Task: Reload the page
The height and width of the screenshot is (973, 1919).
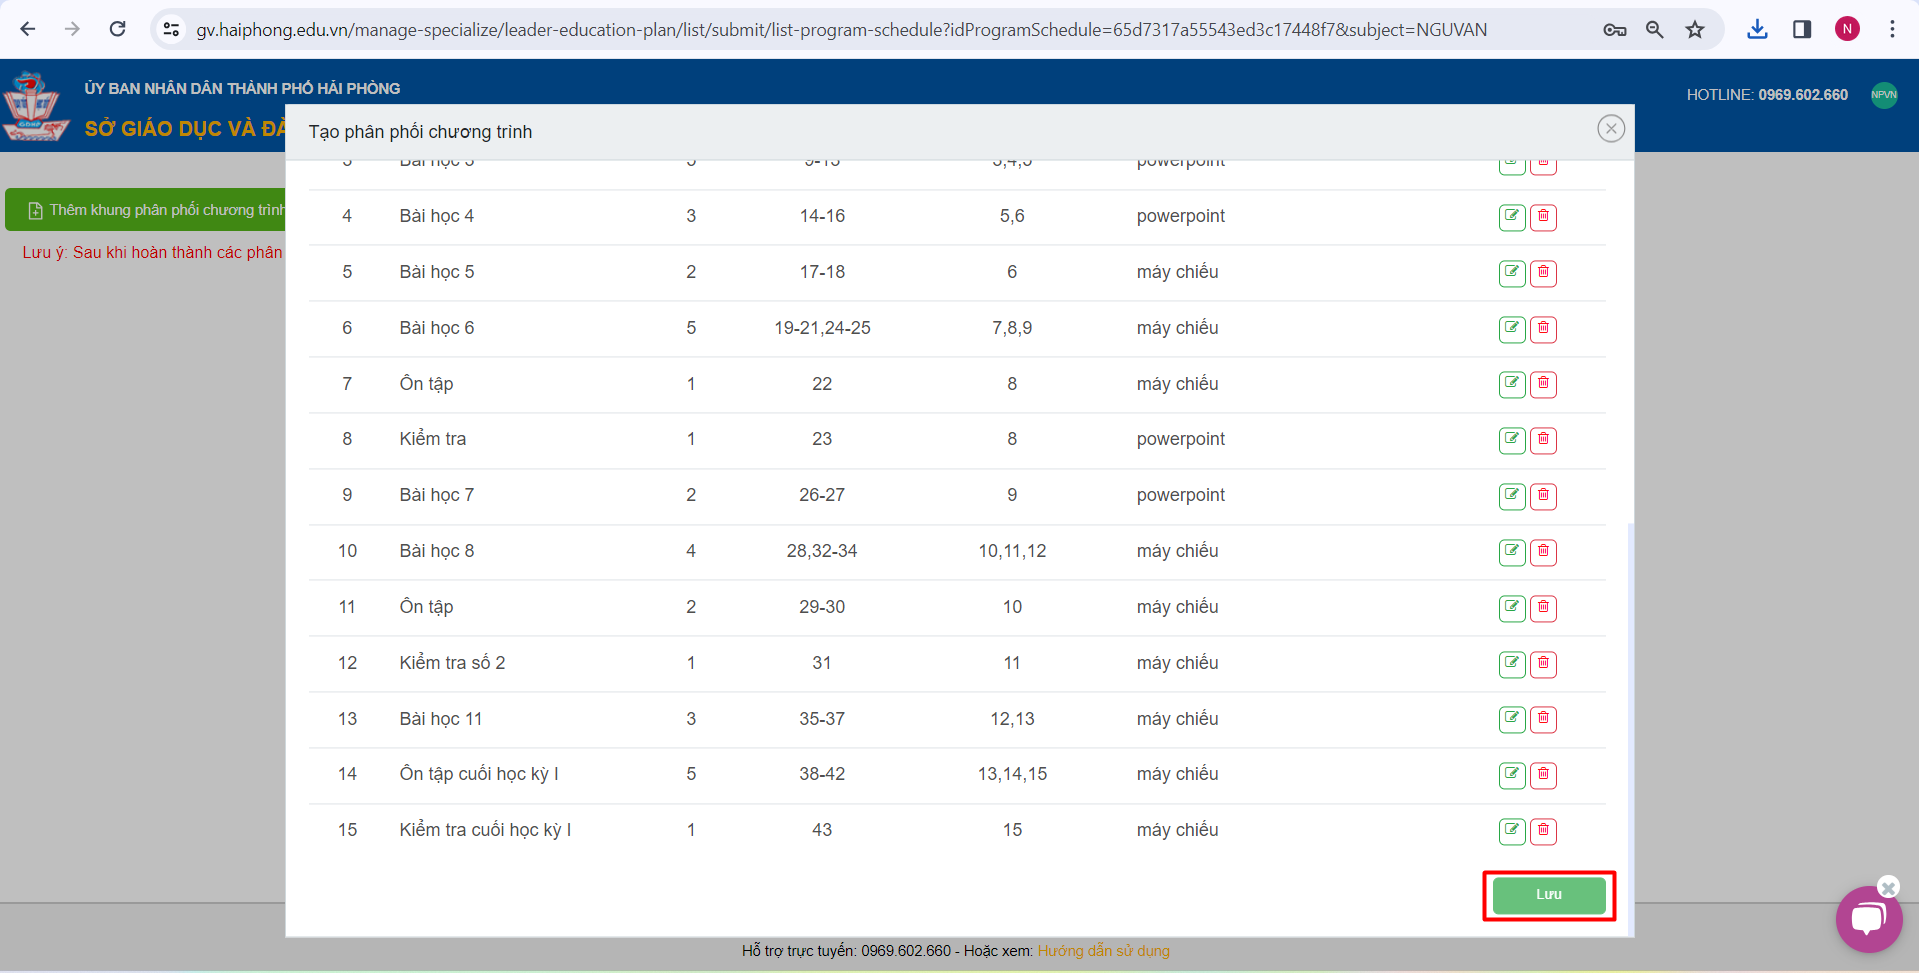Action: 118,30
